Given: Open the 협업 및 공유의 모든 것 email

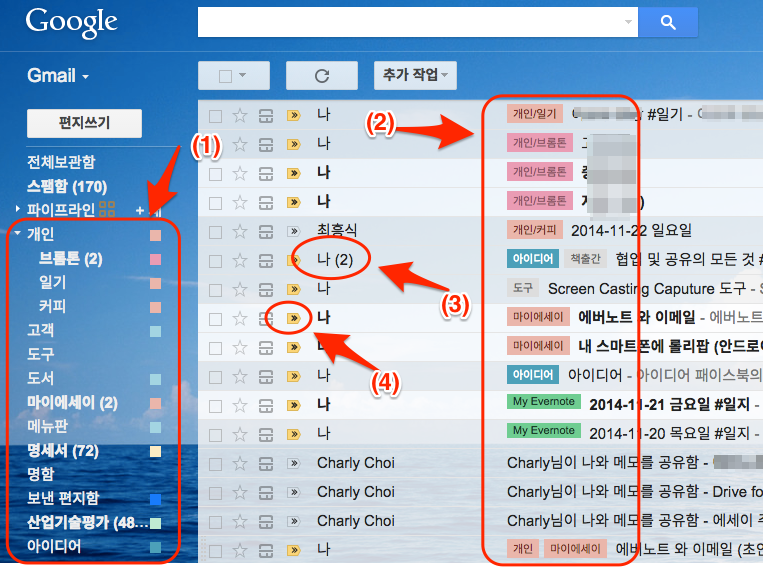Looking at the screenshot, I should (688, 259).
